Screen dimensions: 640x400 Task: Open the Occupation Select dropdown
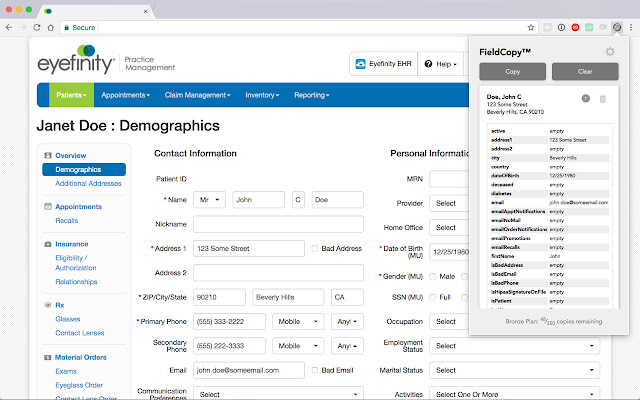tap(449, 322)
